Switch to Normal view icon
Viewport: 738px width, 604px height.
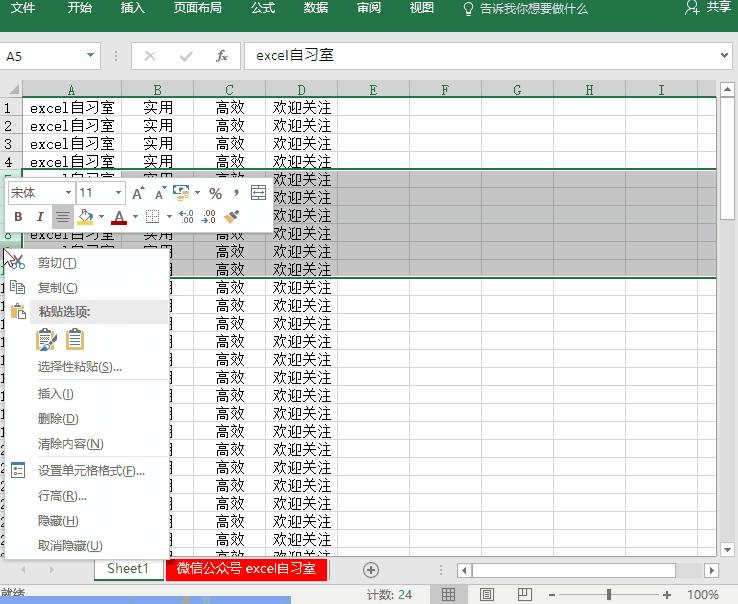pyautogui.click(x=448, y=595)
